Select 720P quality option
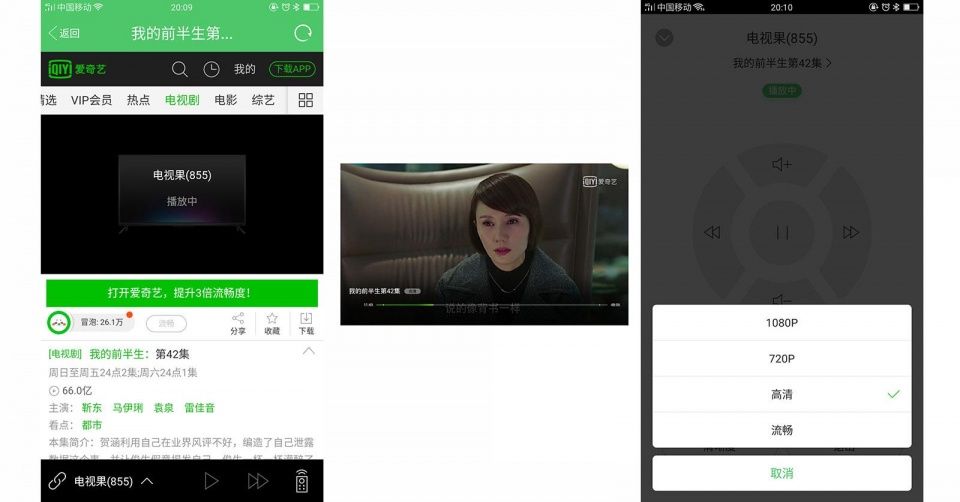Viewport: 960px width, 502px height. pos(782,359)
